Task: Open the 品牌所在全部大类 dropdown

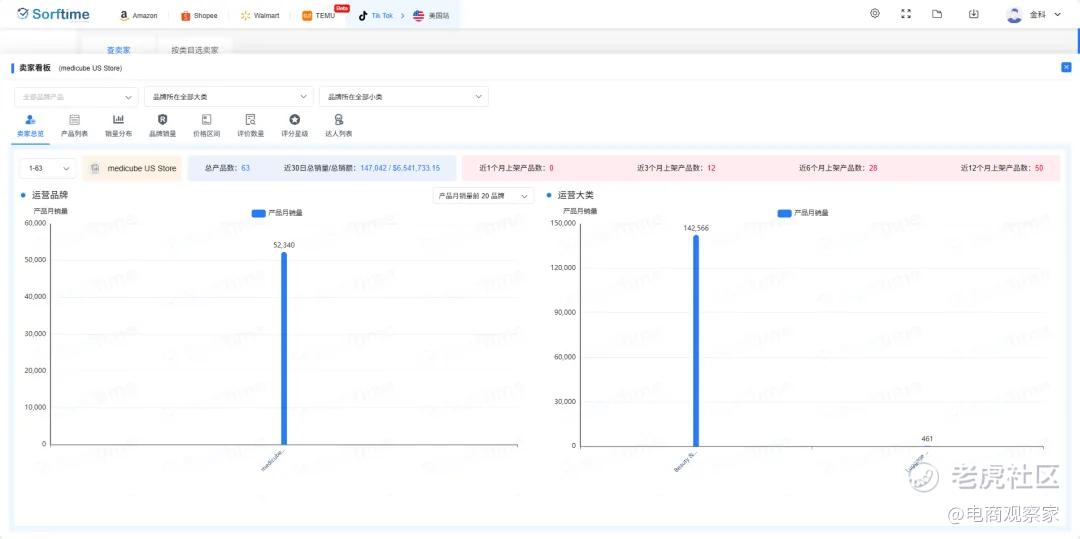Action: [229, 96]
